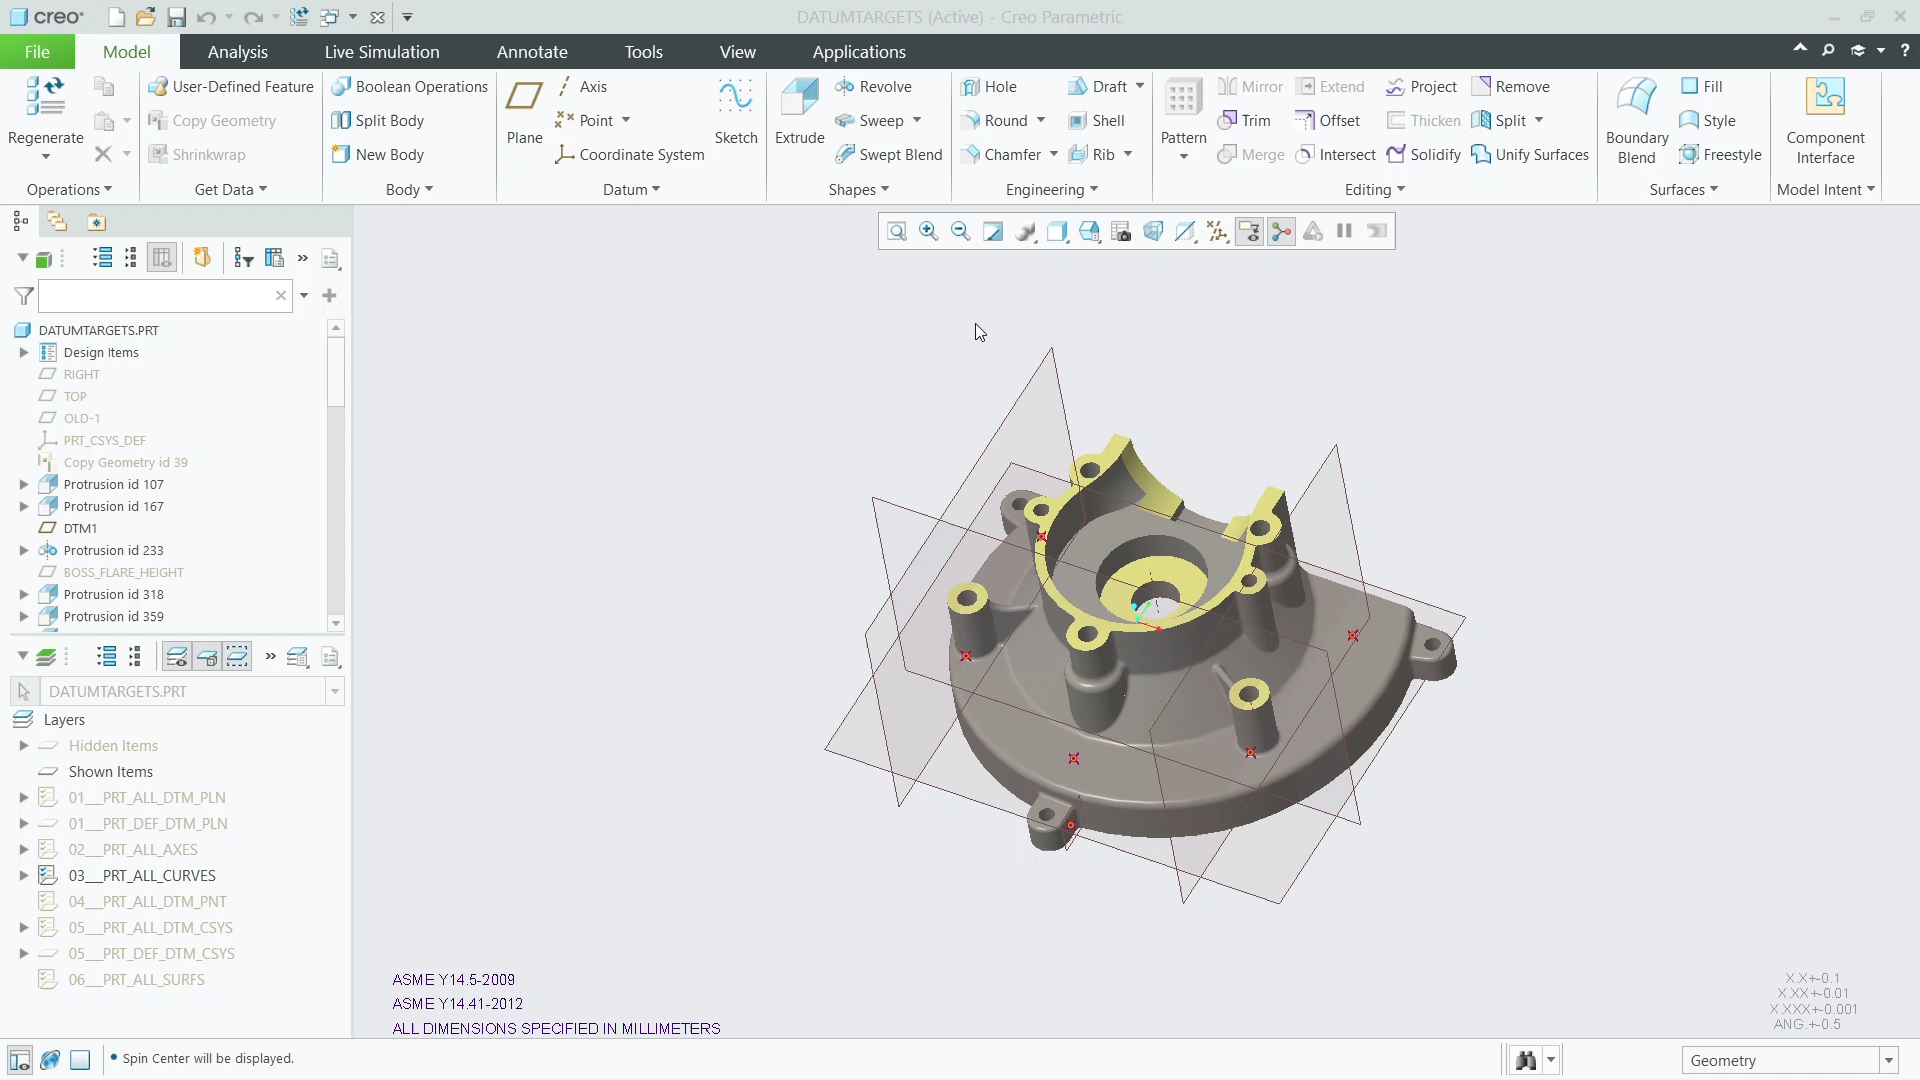Open the Geometry selection filter dropdown

(x=1888, y=1061)
